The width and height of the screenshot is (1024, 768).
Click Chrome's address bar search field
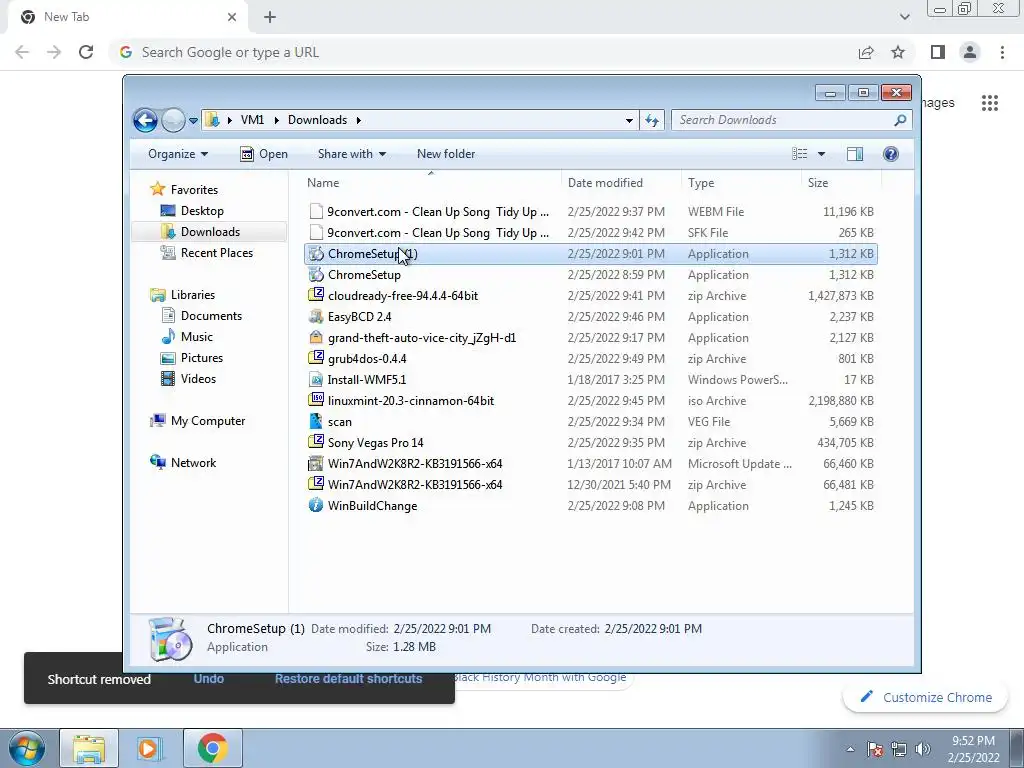pyautogui.click(x=483, y=52)
